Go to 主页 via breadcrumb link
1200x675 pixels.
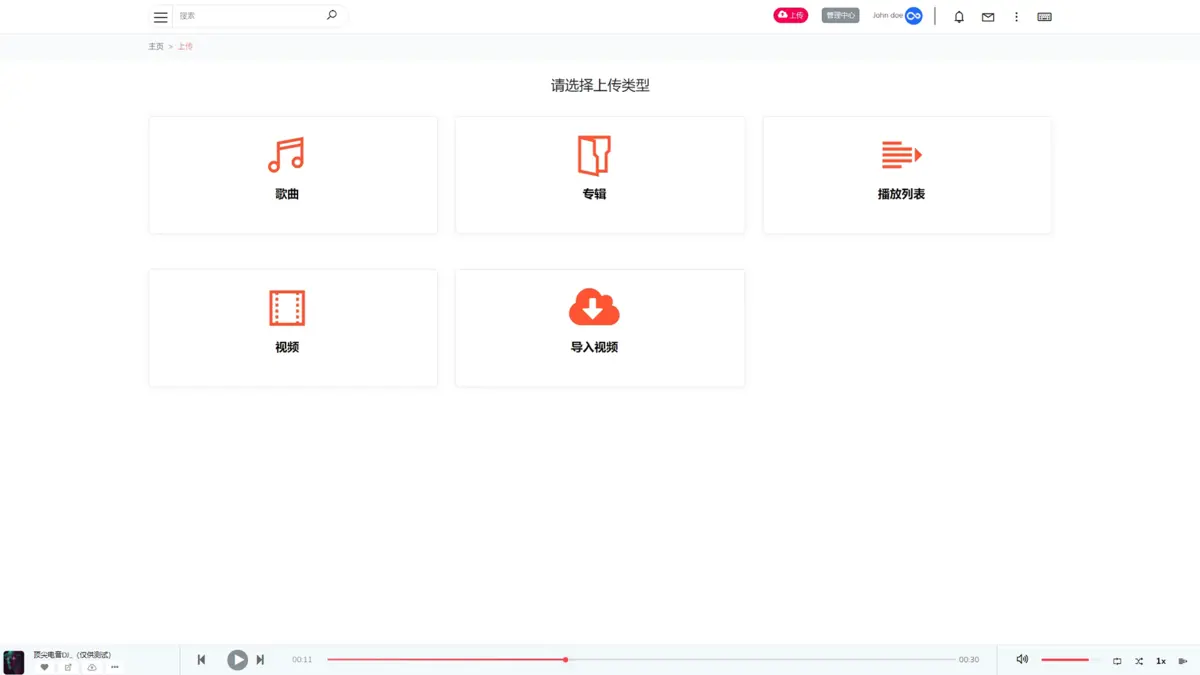tap(156, 47)
